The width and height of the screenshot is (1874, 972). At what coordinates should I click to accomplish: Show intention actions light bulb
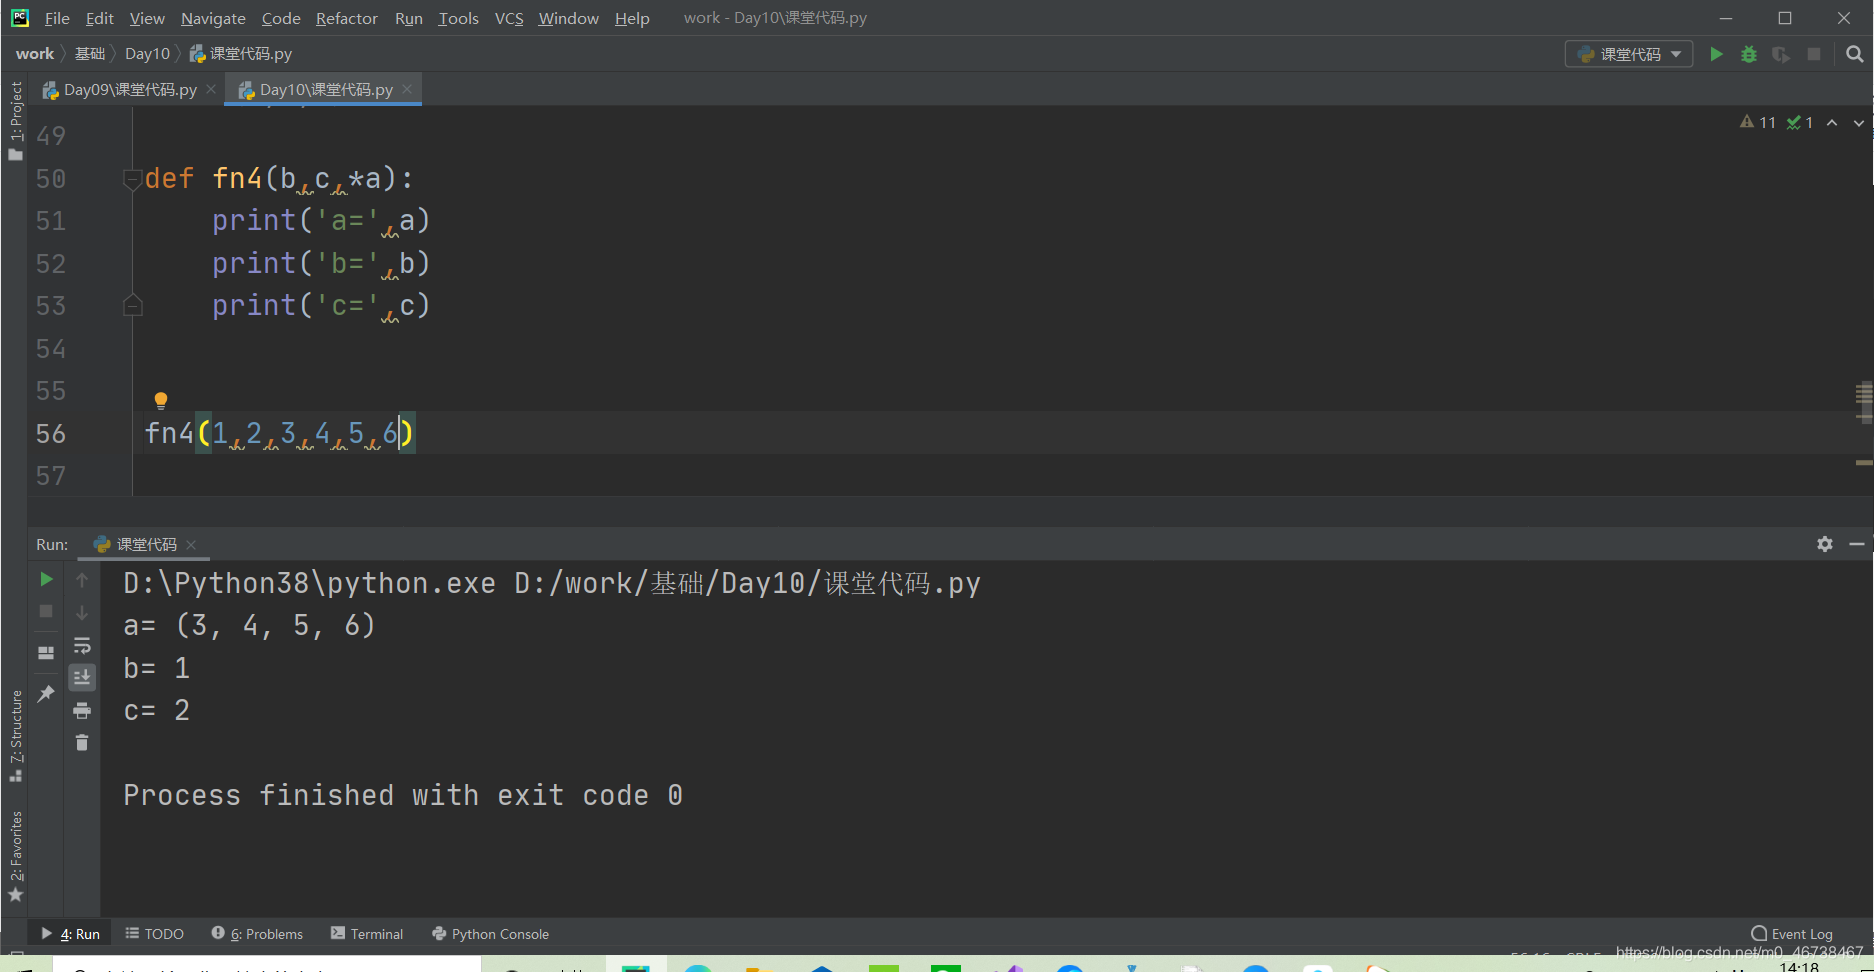click(161, 401)
